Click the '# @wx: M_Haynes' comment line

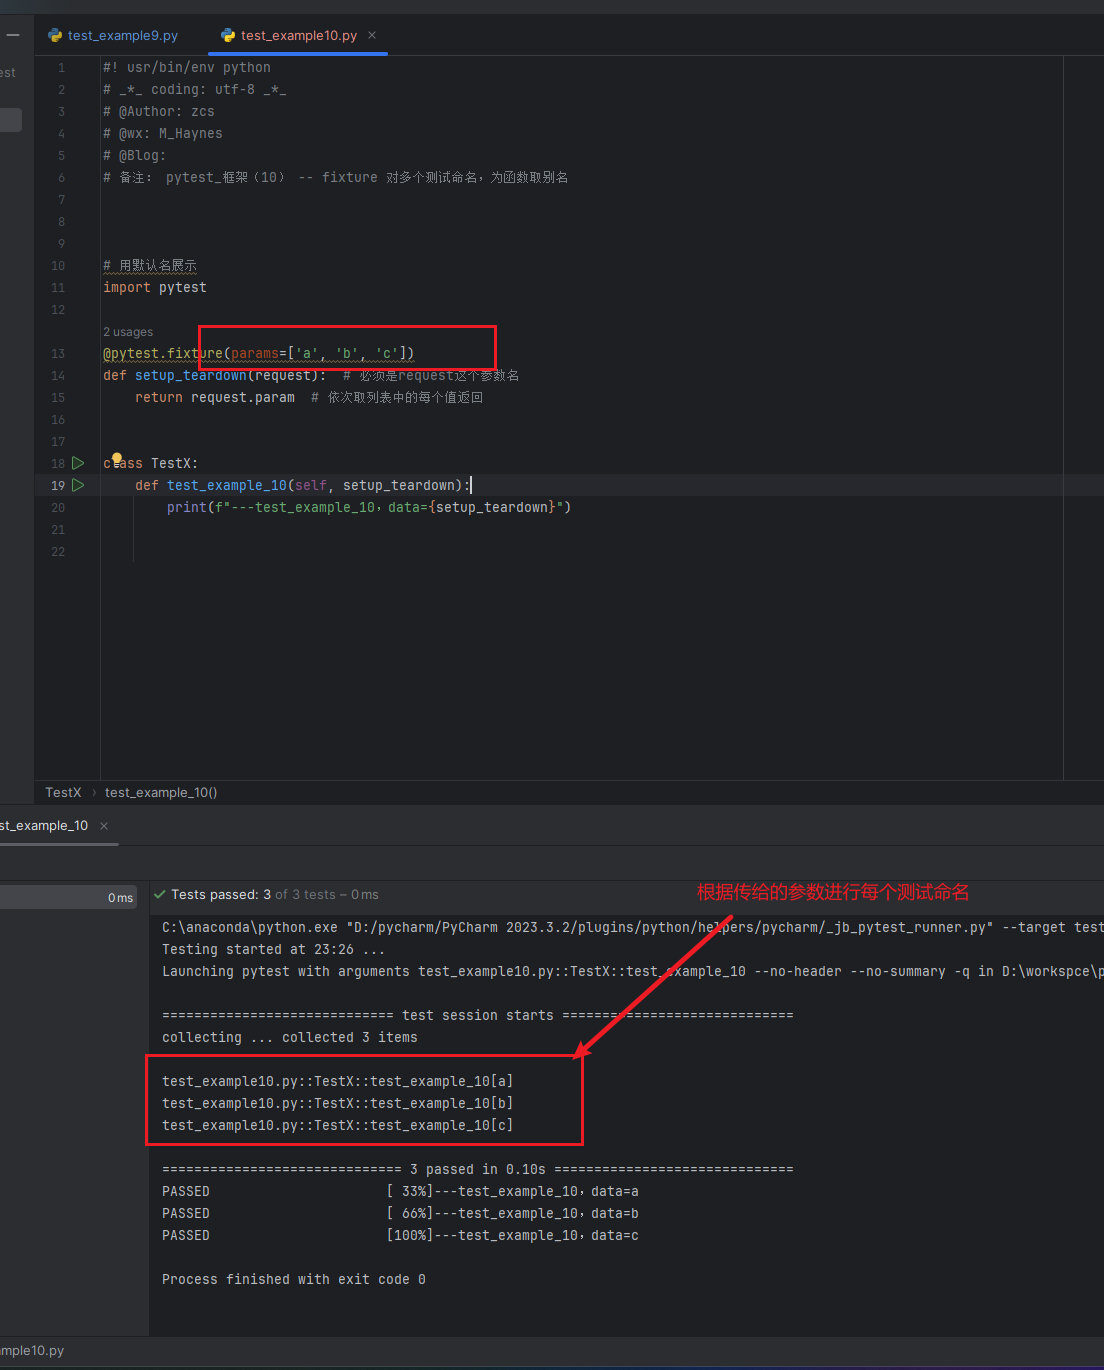[163, 133]
